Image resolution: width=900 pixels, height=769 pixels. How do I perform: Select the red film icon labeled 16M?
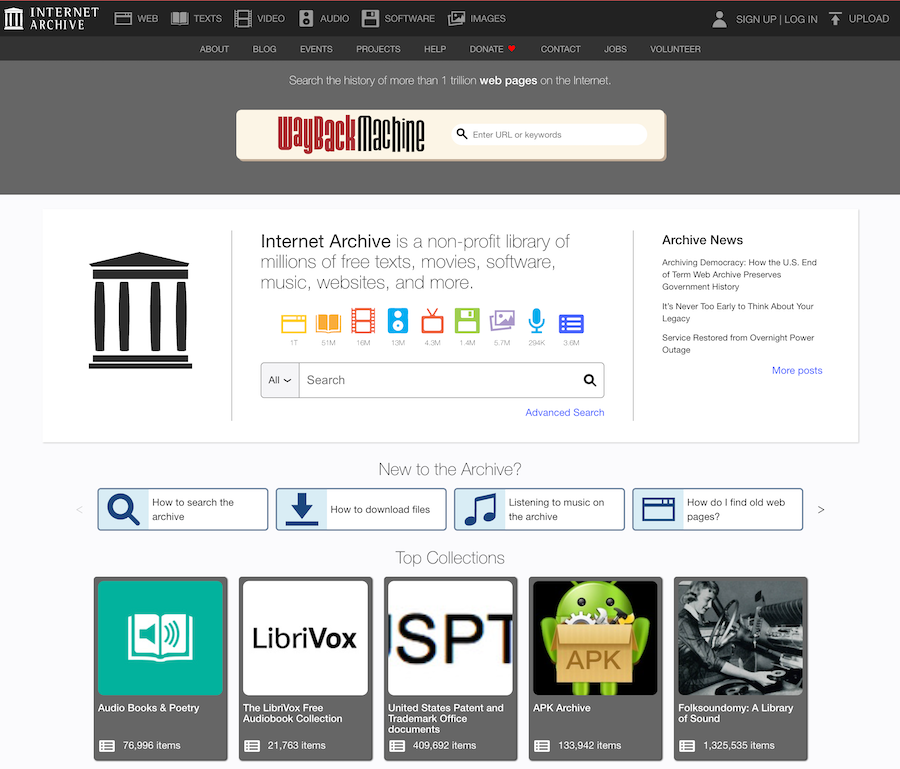[x=363, y=321]
